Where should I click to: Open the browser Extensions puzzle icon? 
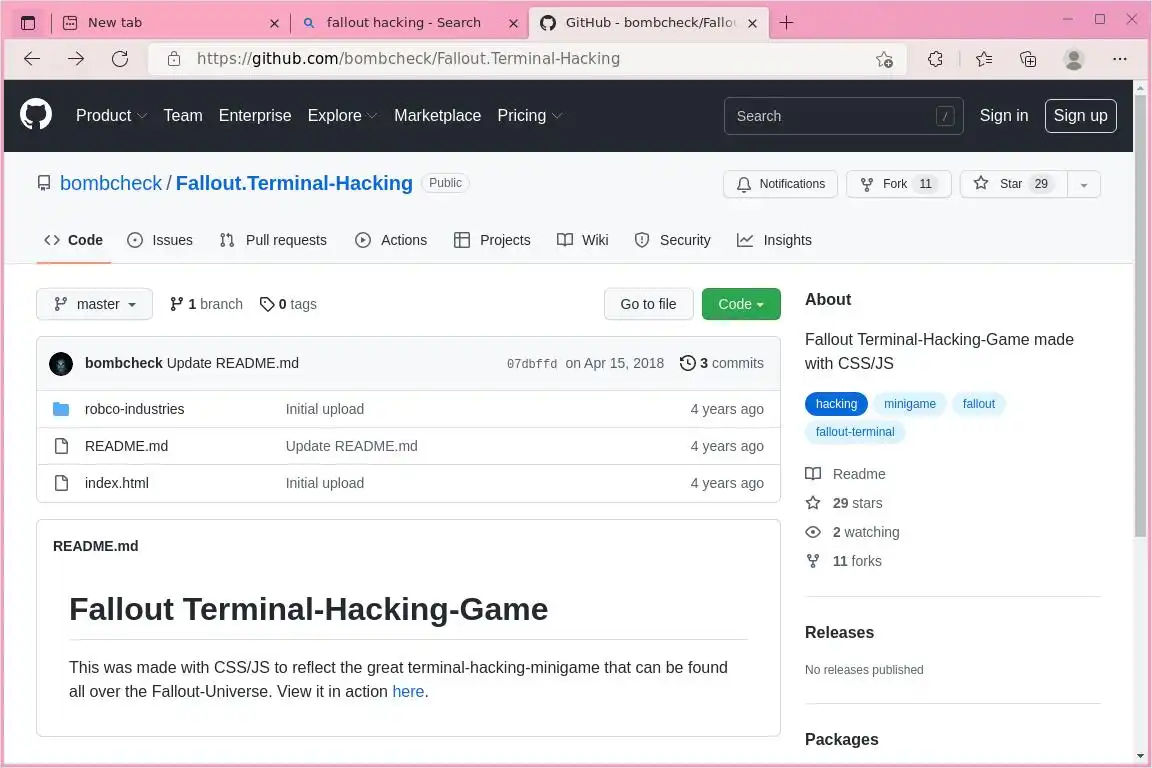(935, 59)
